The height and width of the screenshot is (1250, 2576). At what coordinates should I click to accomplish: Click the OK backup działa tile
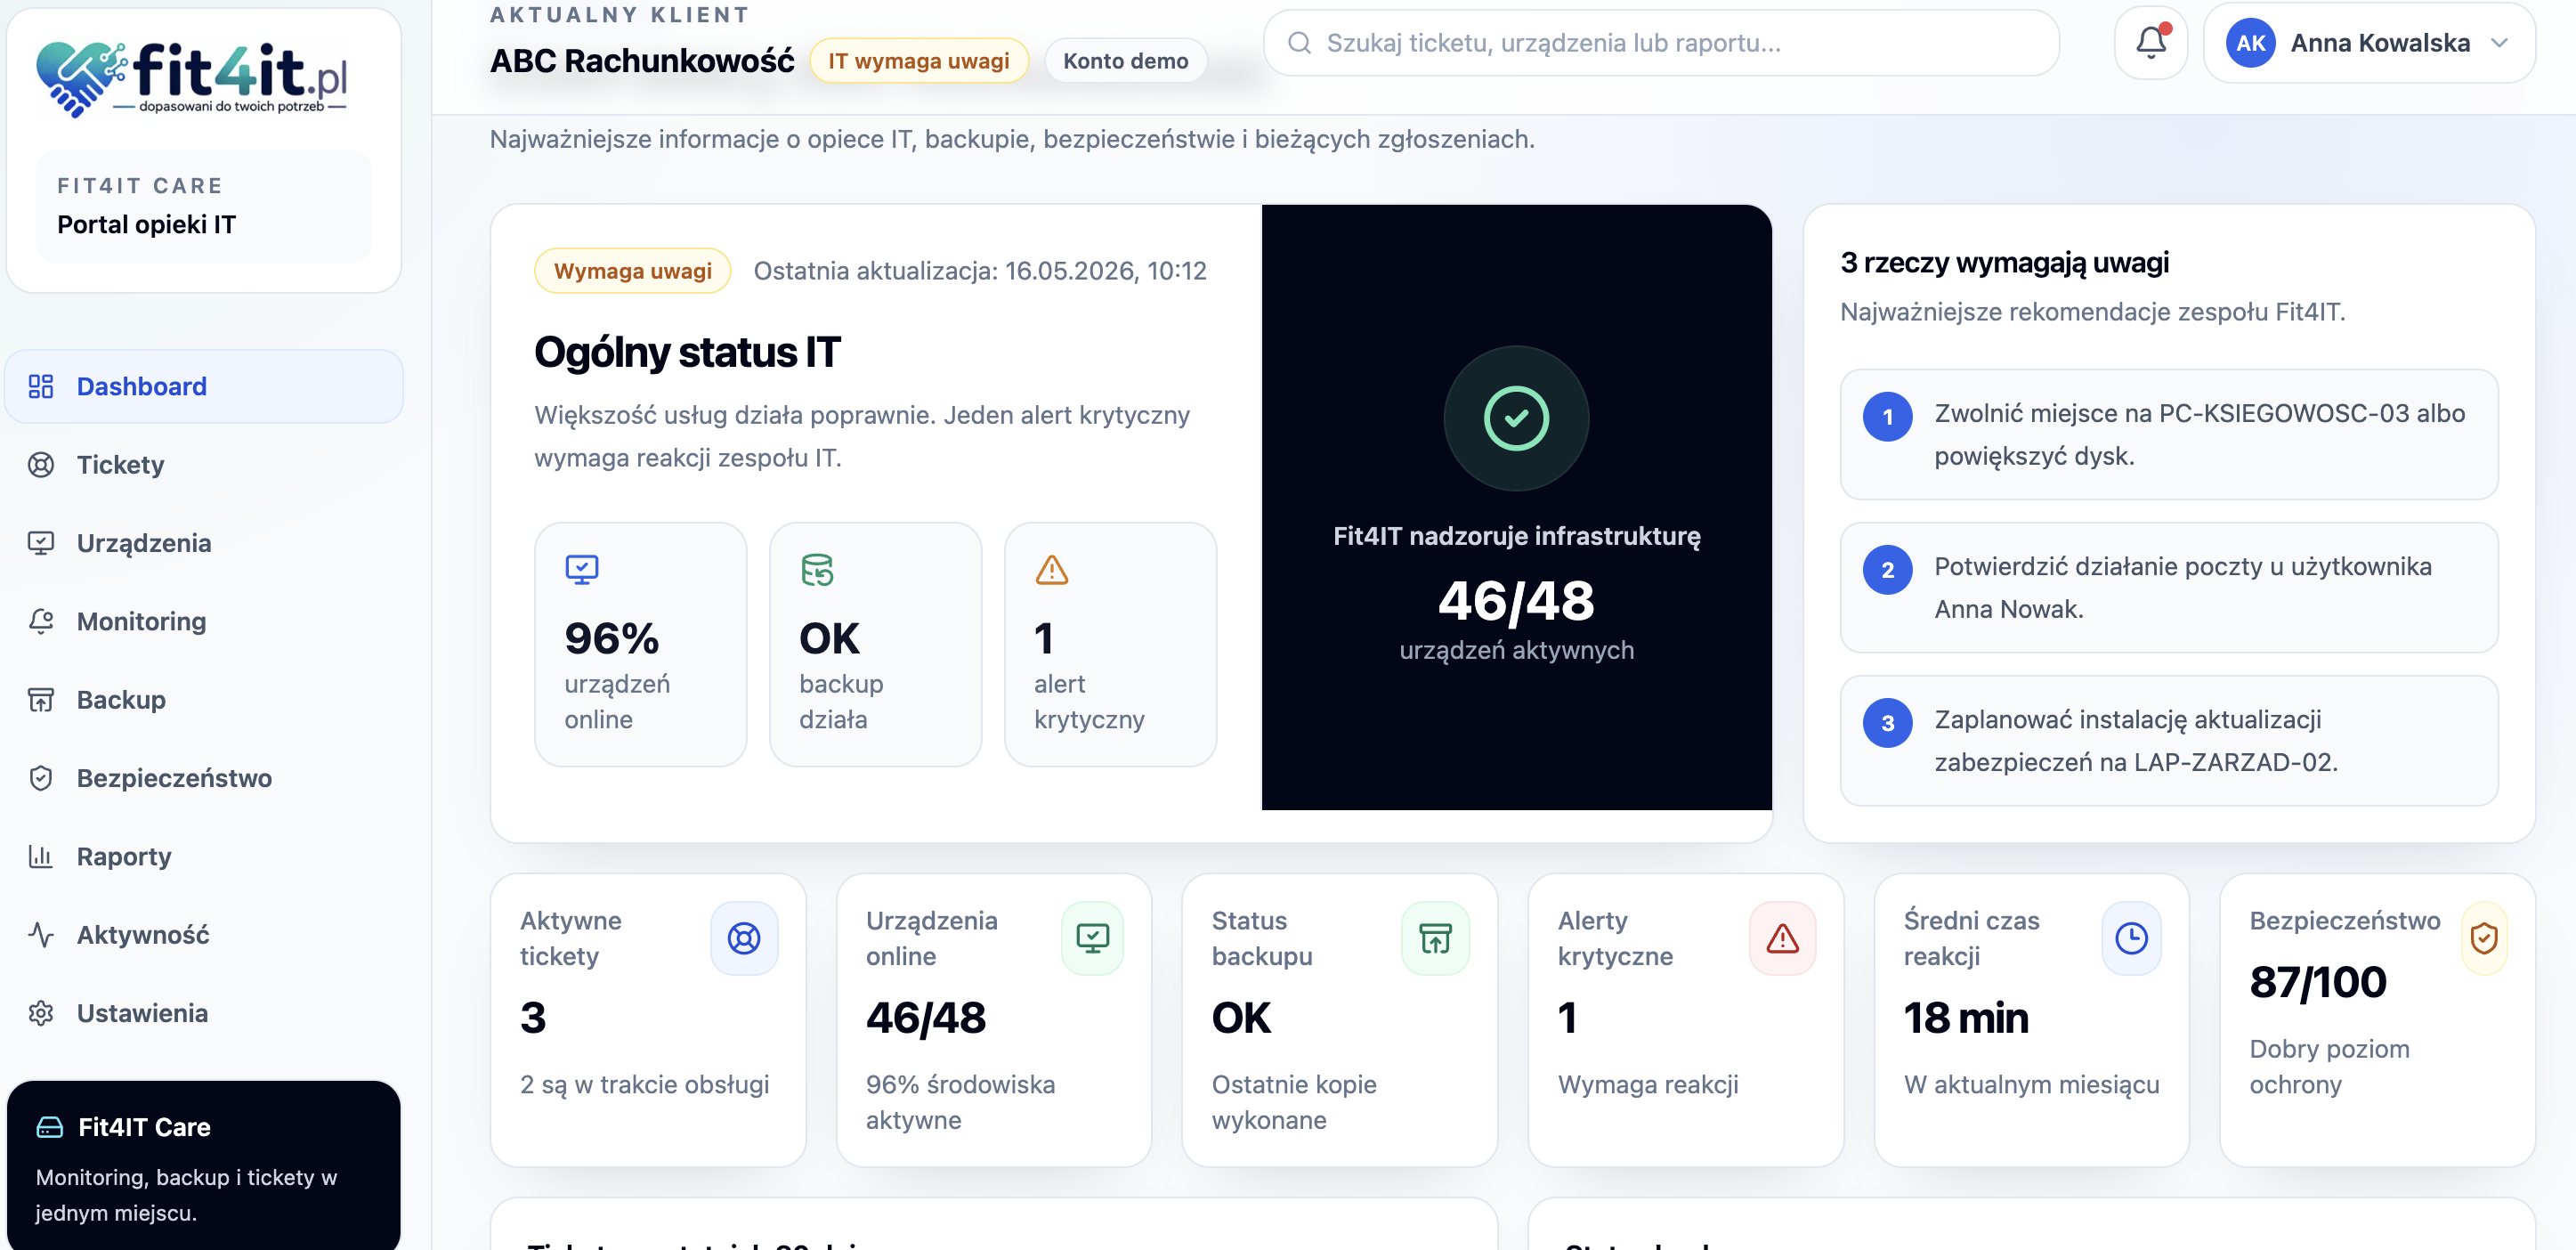pyautogui.click(x=875, y=644)
